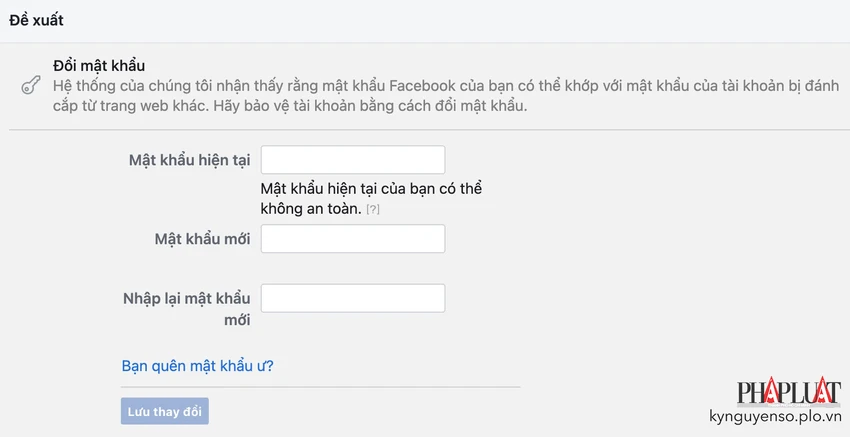Image resolution: width=850 pixels, height=437 pixels.
Task: Focus the Mật khẩu mới input field
Action: tap(353, 239)
